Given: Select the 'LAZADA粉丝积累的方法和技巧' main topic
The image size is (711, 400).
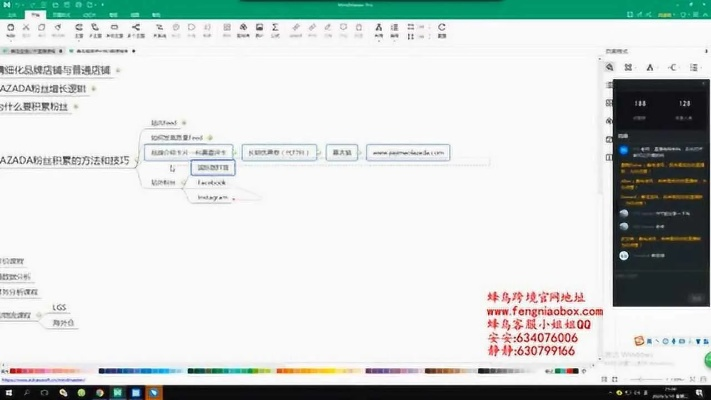Looking at the screenshot, I should [x=65, y=159].
